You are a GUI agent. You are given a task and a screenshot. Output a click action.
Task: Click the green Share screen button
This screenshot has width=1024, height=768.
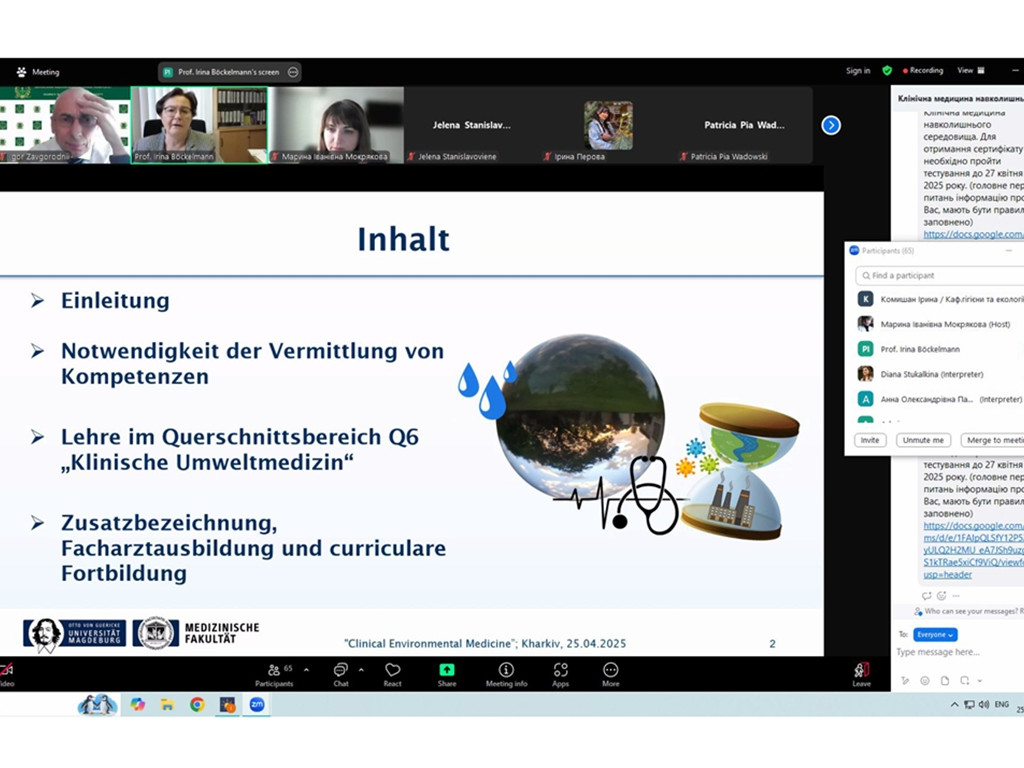click(x=447, y=675)
